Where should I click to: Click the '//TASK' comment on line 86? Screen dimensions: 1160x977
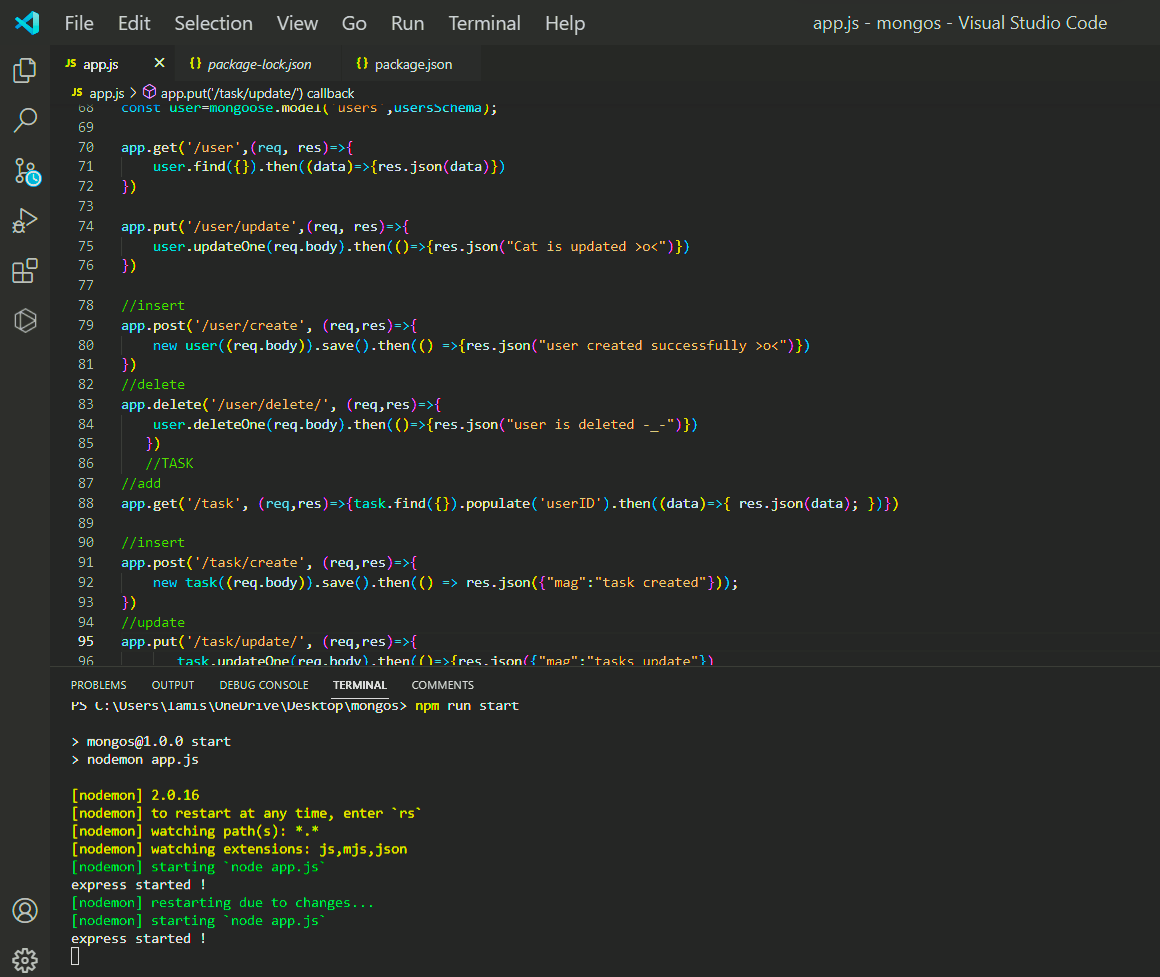169,463
